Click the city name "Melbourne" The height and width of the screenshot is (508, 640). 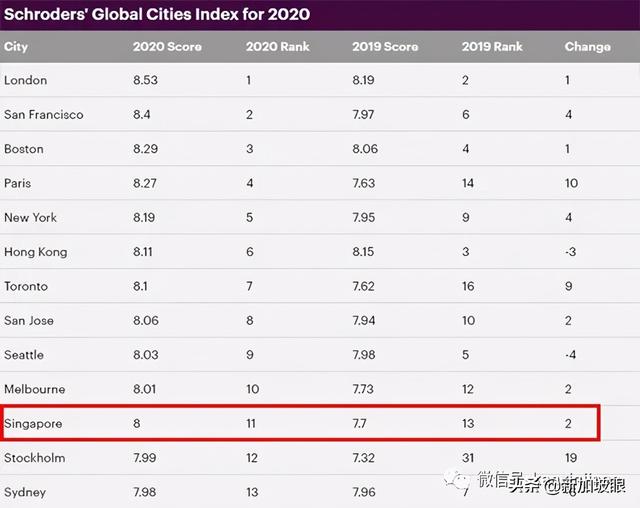pyautogui.click(x=35, y=389)
